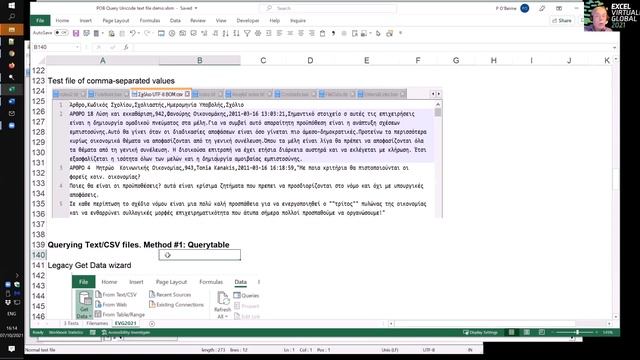Screen dimensions: 640x360
Task: Click the Windows taskbar search icon
Action: pos(11,17)
